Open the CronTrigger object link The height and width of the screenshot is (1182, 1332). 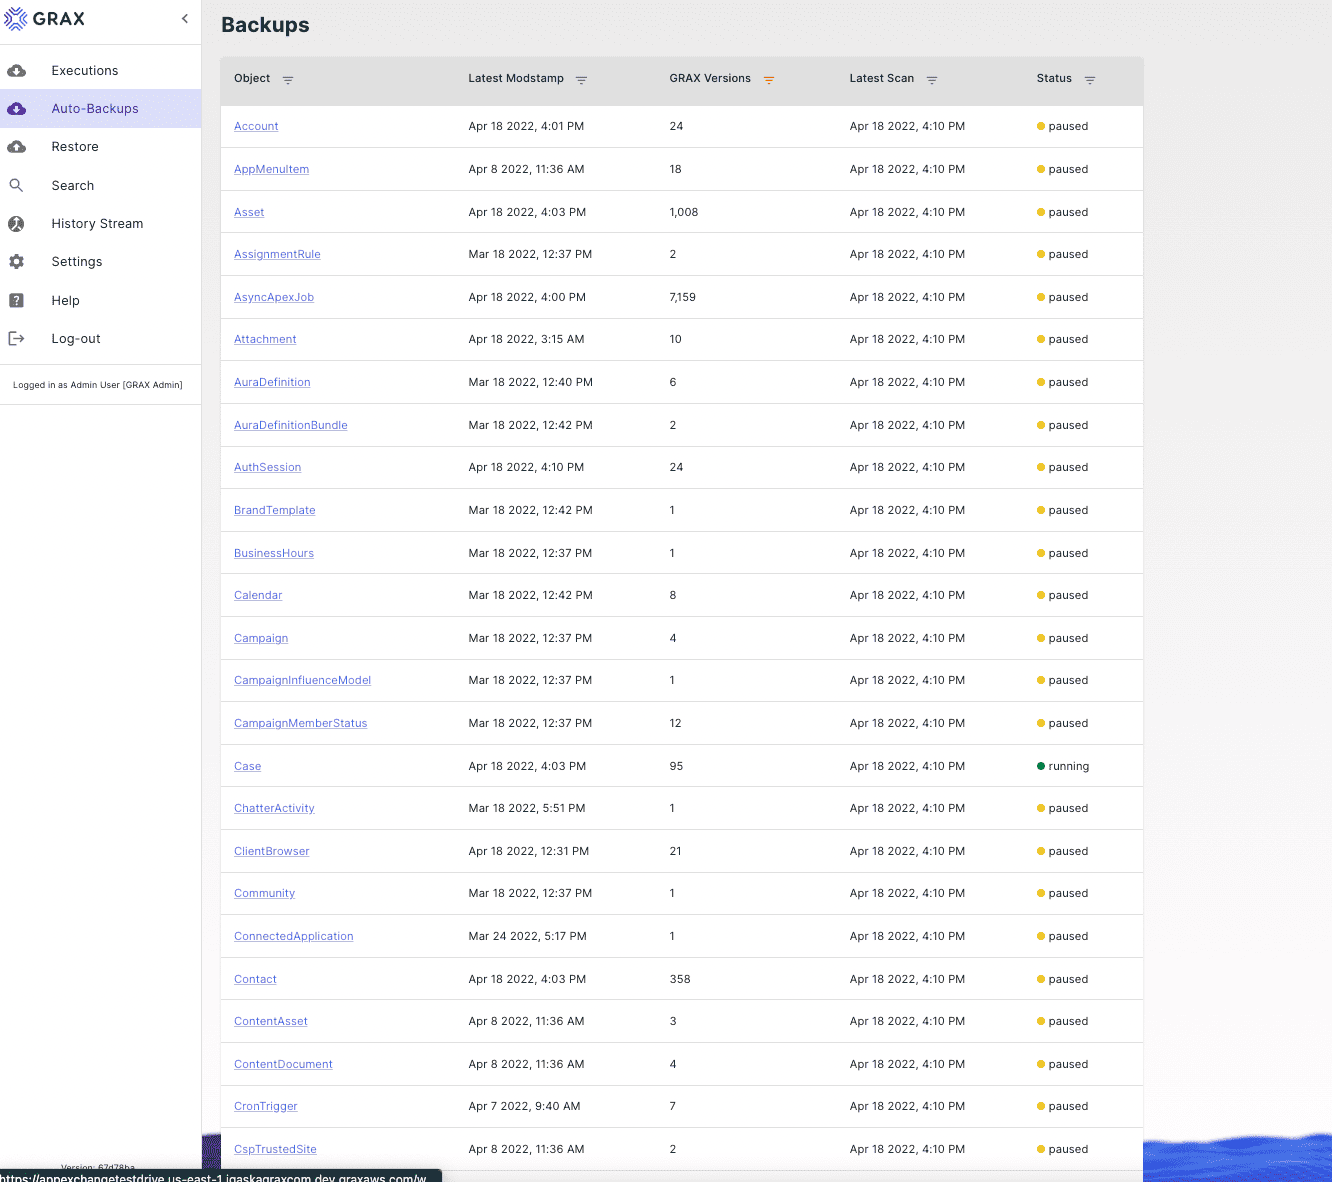click(266, 1107)
